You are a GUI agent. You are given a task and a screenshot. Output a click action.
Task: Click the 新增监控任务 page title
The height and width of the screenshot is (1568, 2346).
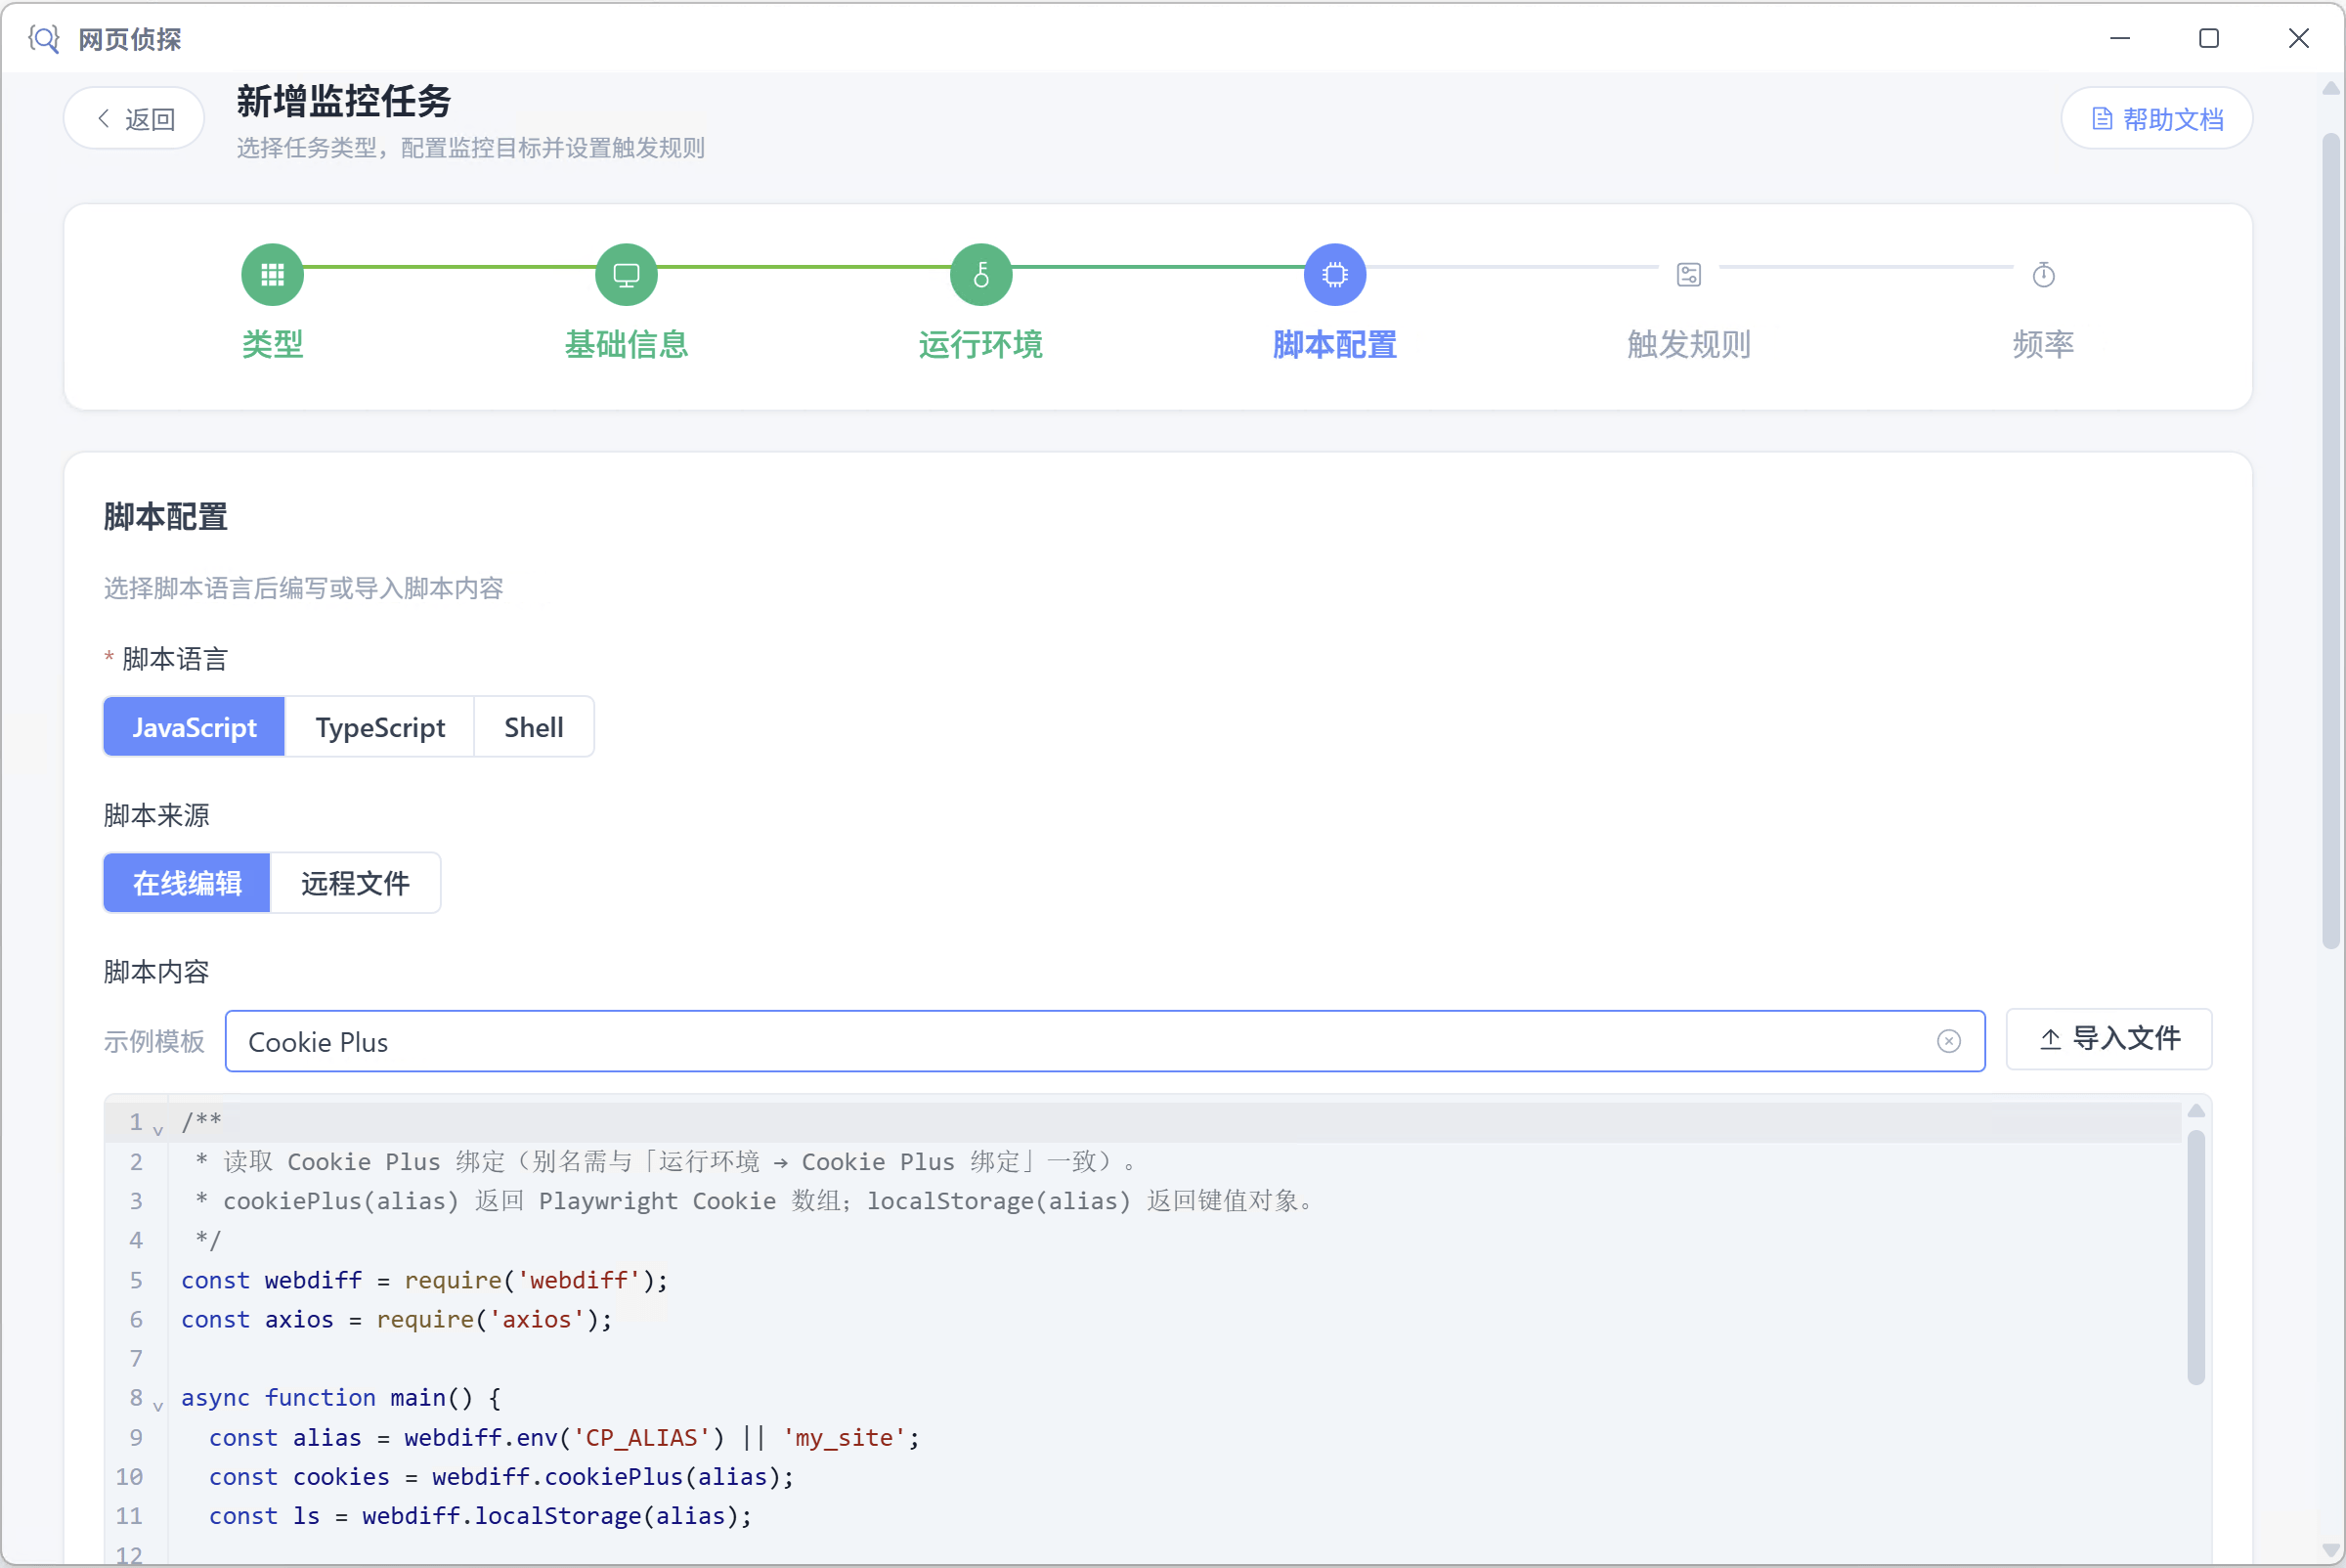pyautogui.click(x=344, y=101)
